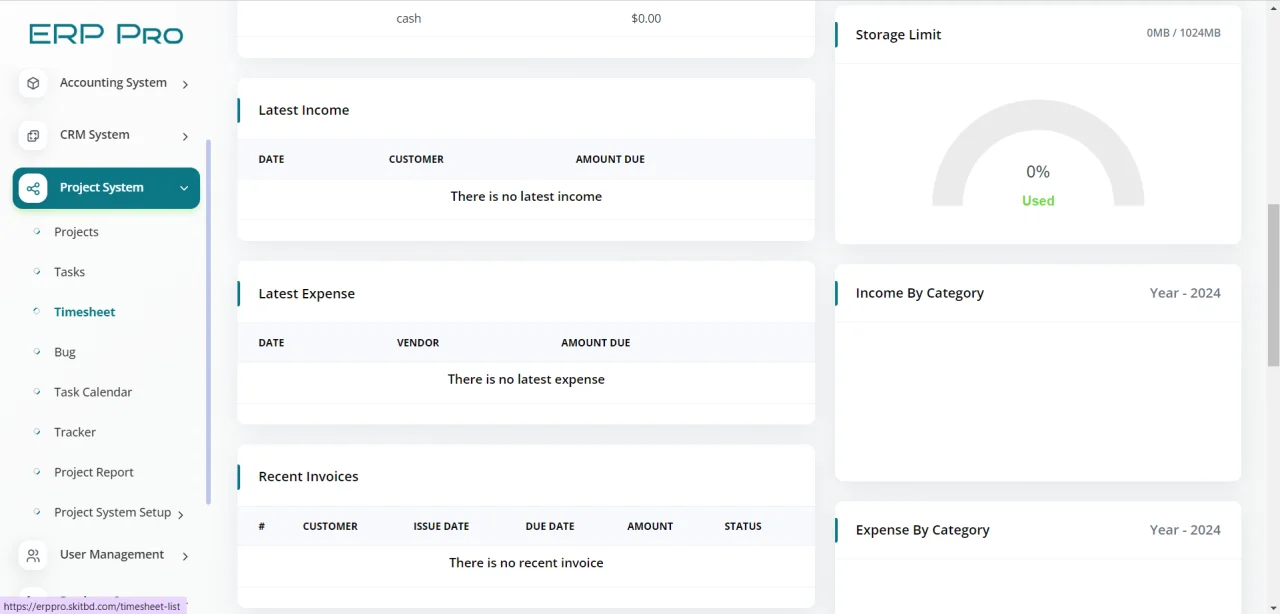The image size is (1280, 614).
Task: Click the '0MB / 1024MB' storage text
Action: coord(1184,33)
